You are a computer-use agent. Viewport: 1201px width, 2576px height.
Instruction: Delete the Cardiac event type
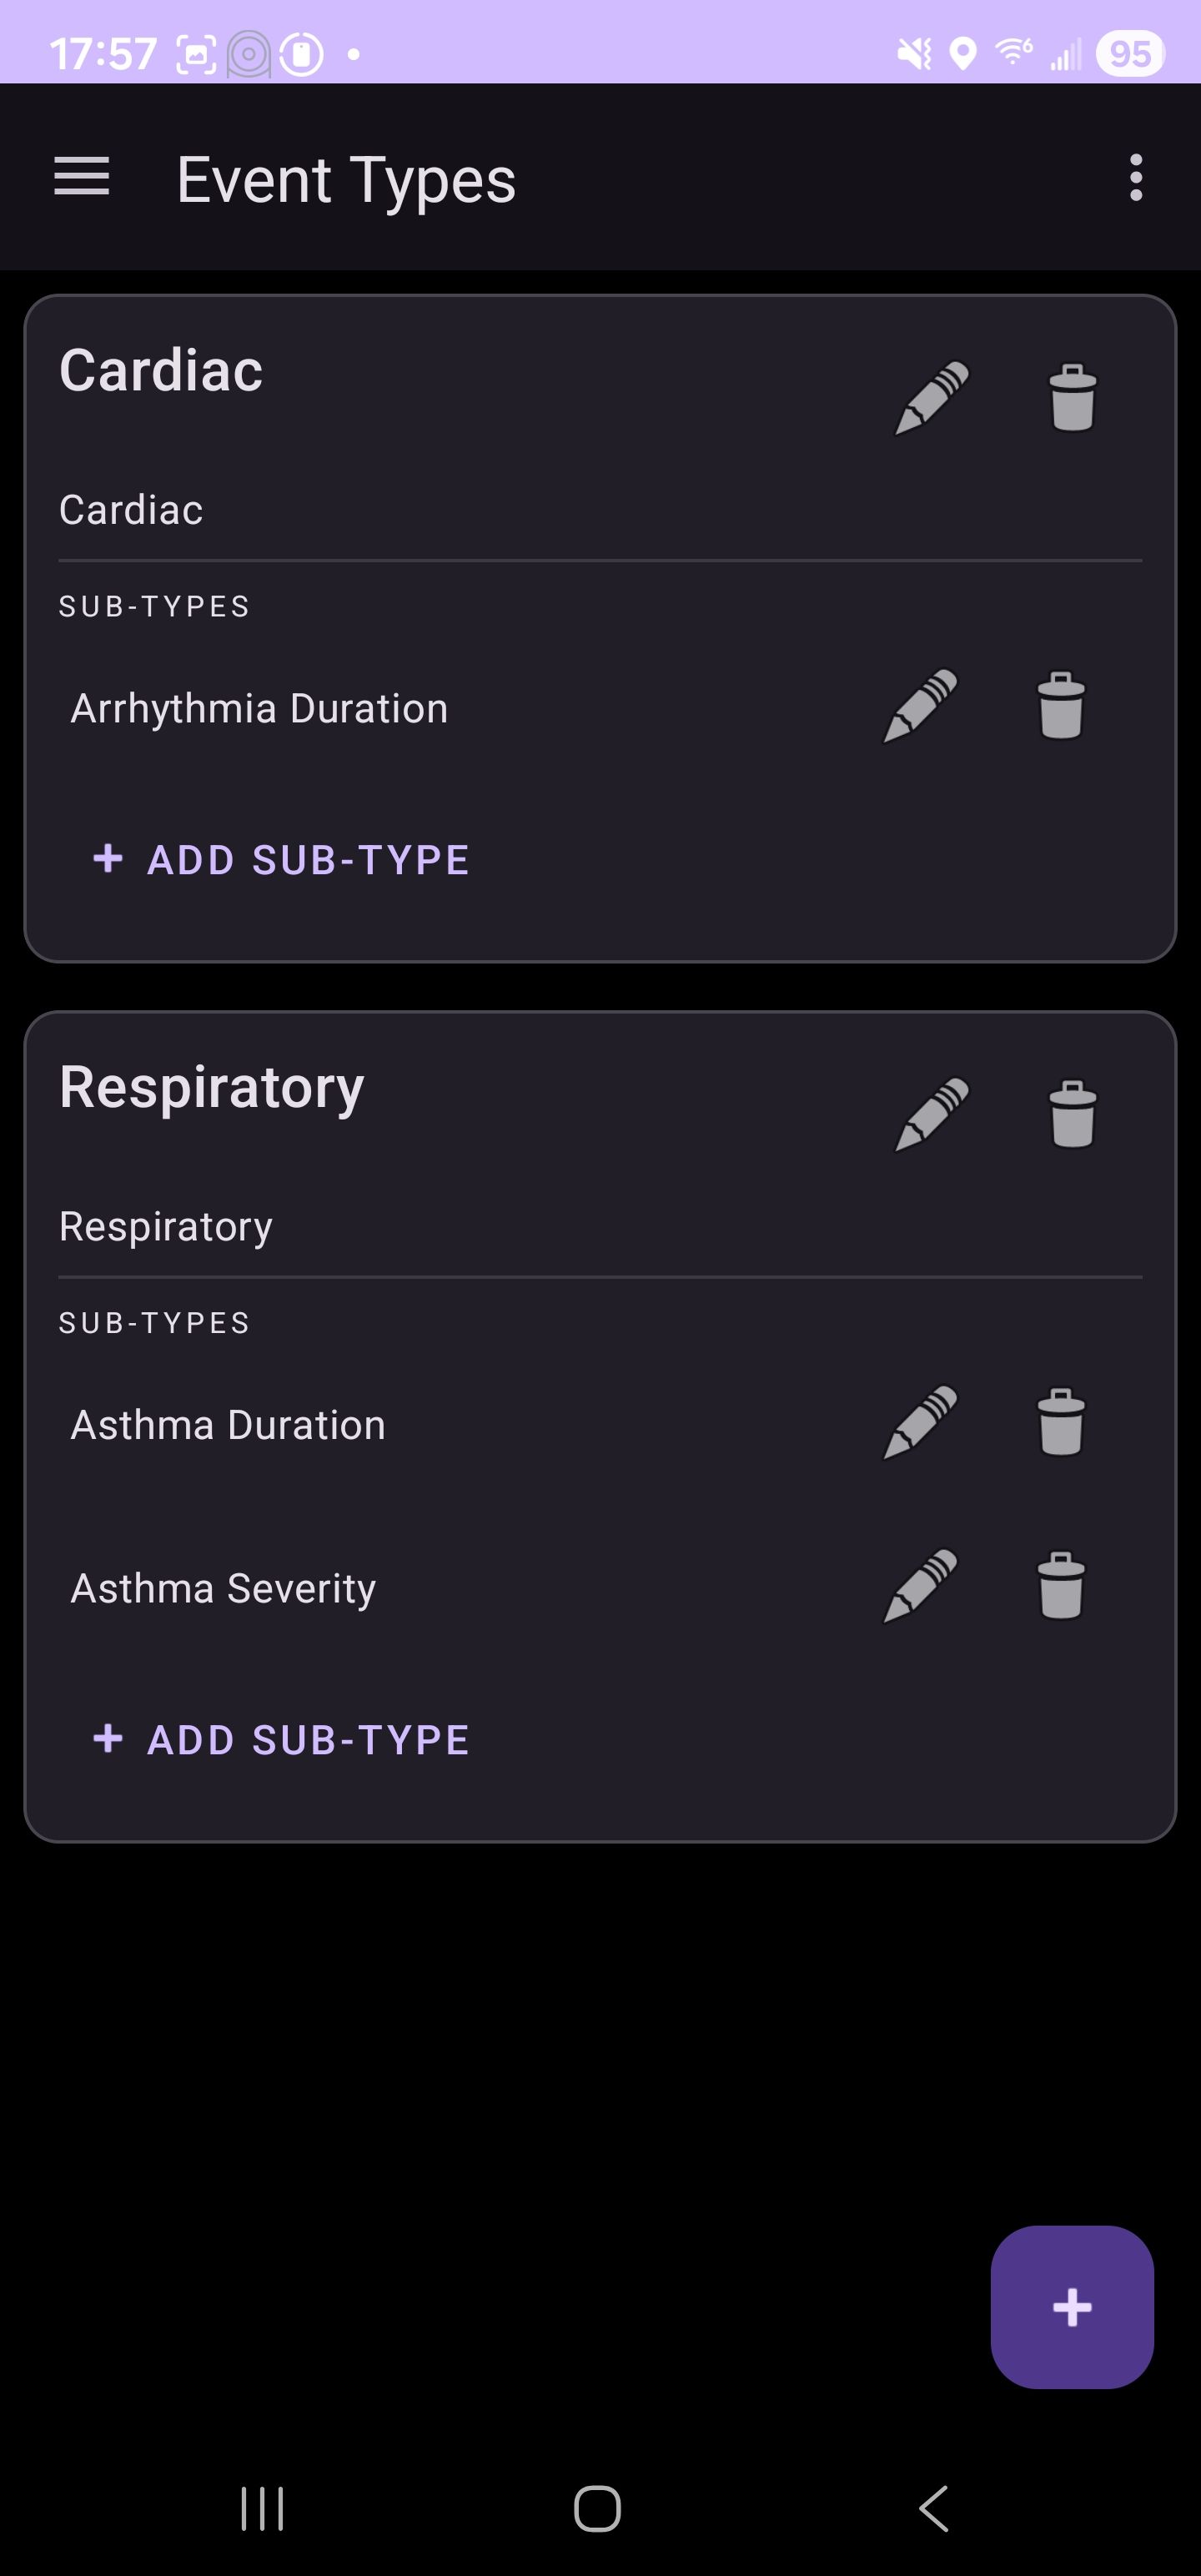point(1072,397)
